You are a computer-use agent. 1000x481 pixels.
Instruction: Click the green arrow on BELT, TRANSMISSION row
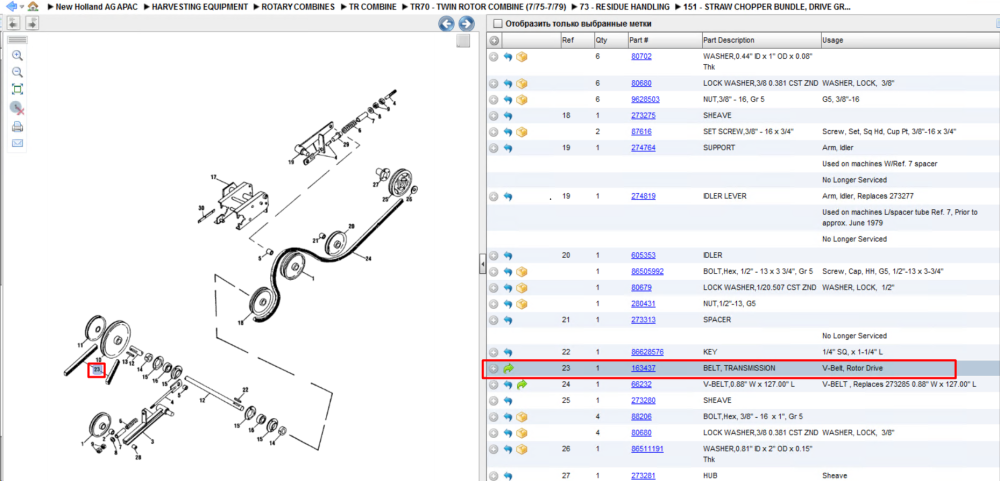[508, 369]
